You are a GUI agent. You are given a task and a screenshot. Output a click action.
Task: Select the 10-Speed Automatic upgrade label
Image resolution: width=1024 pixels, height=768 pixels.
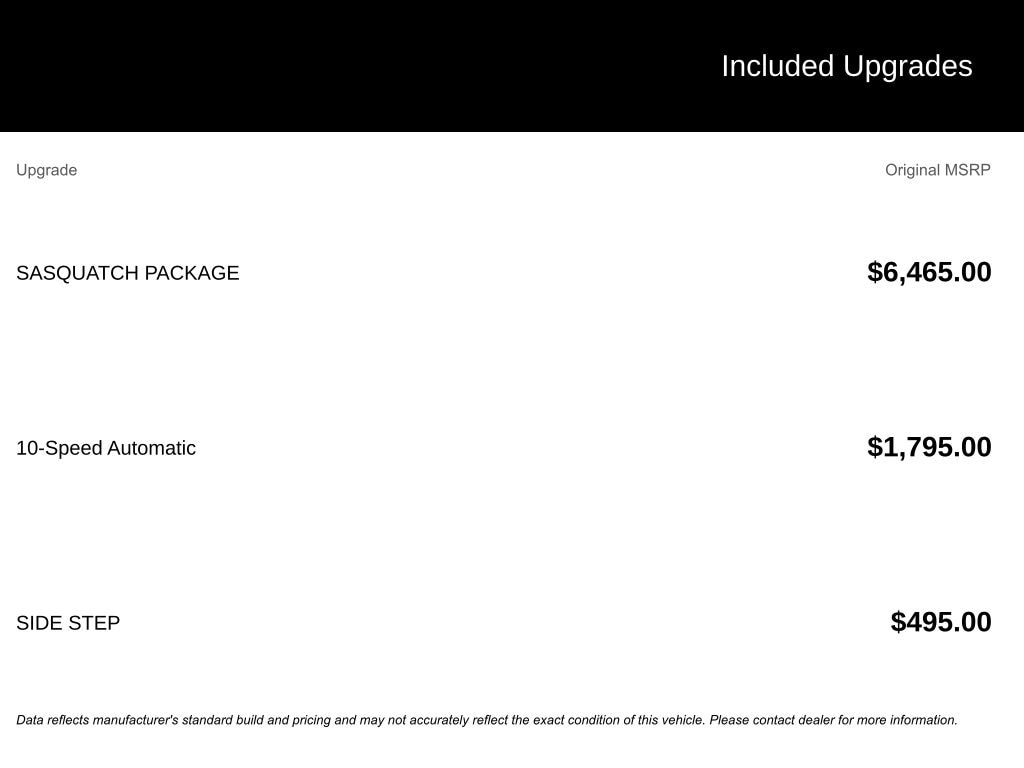[x=106, y=448]
